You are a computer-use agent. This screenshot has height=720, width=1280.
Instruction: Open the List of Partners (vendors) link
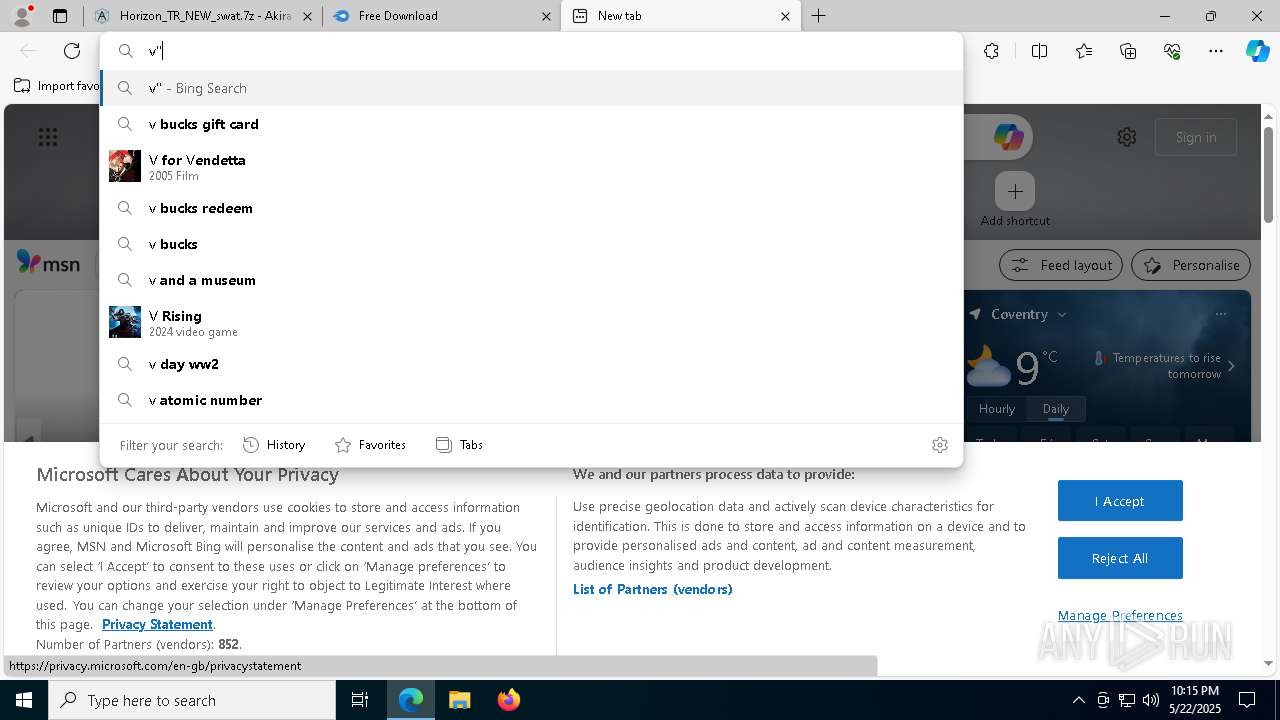[x=653, y=589]
